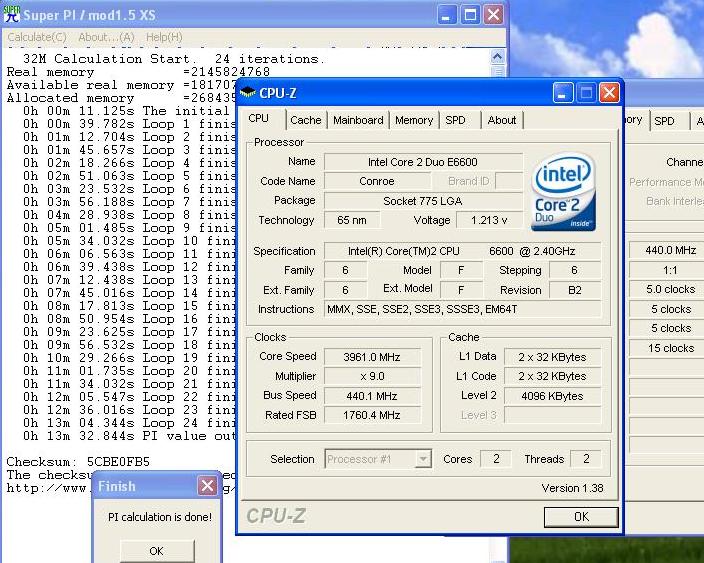Click the Super PI scrollbar up arrow
704x563 pixels.
coord(497,57)
